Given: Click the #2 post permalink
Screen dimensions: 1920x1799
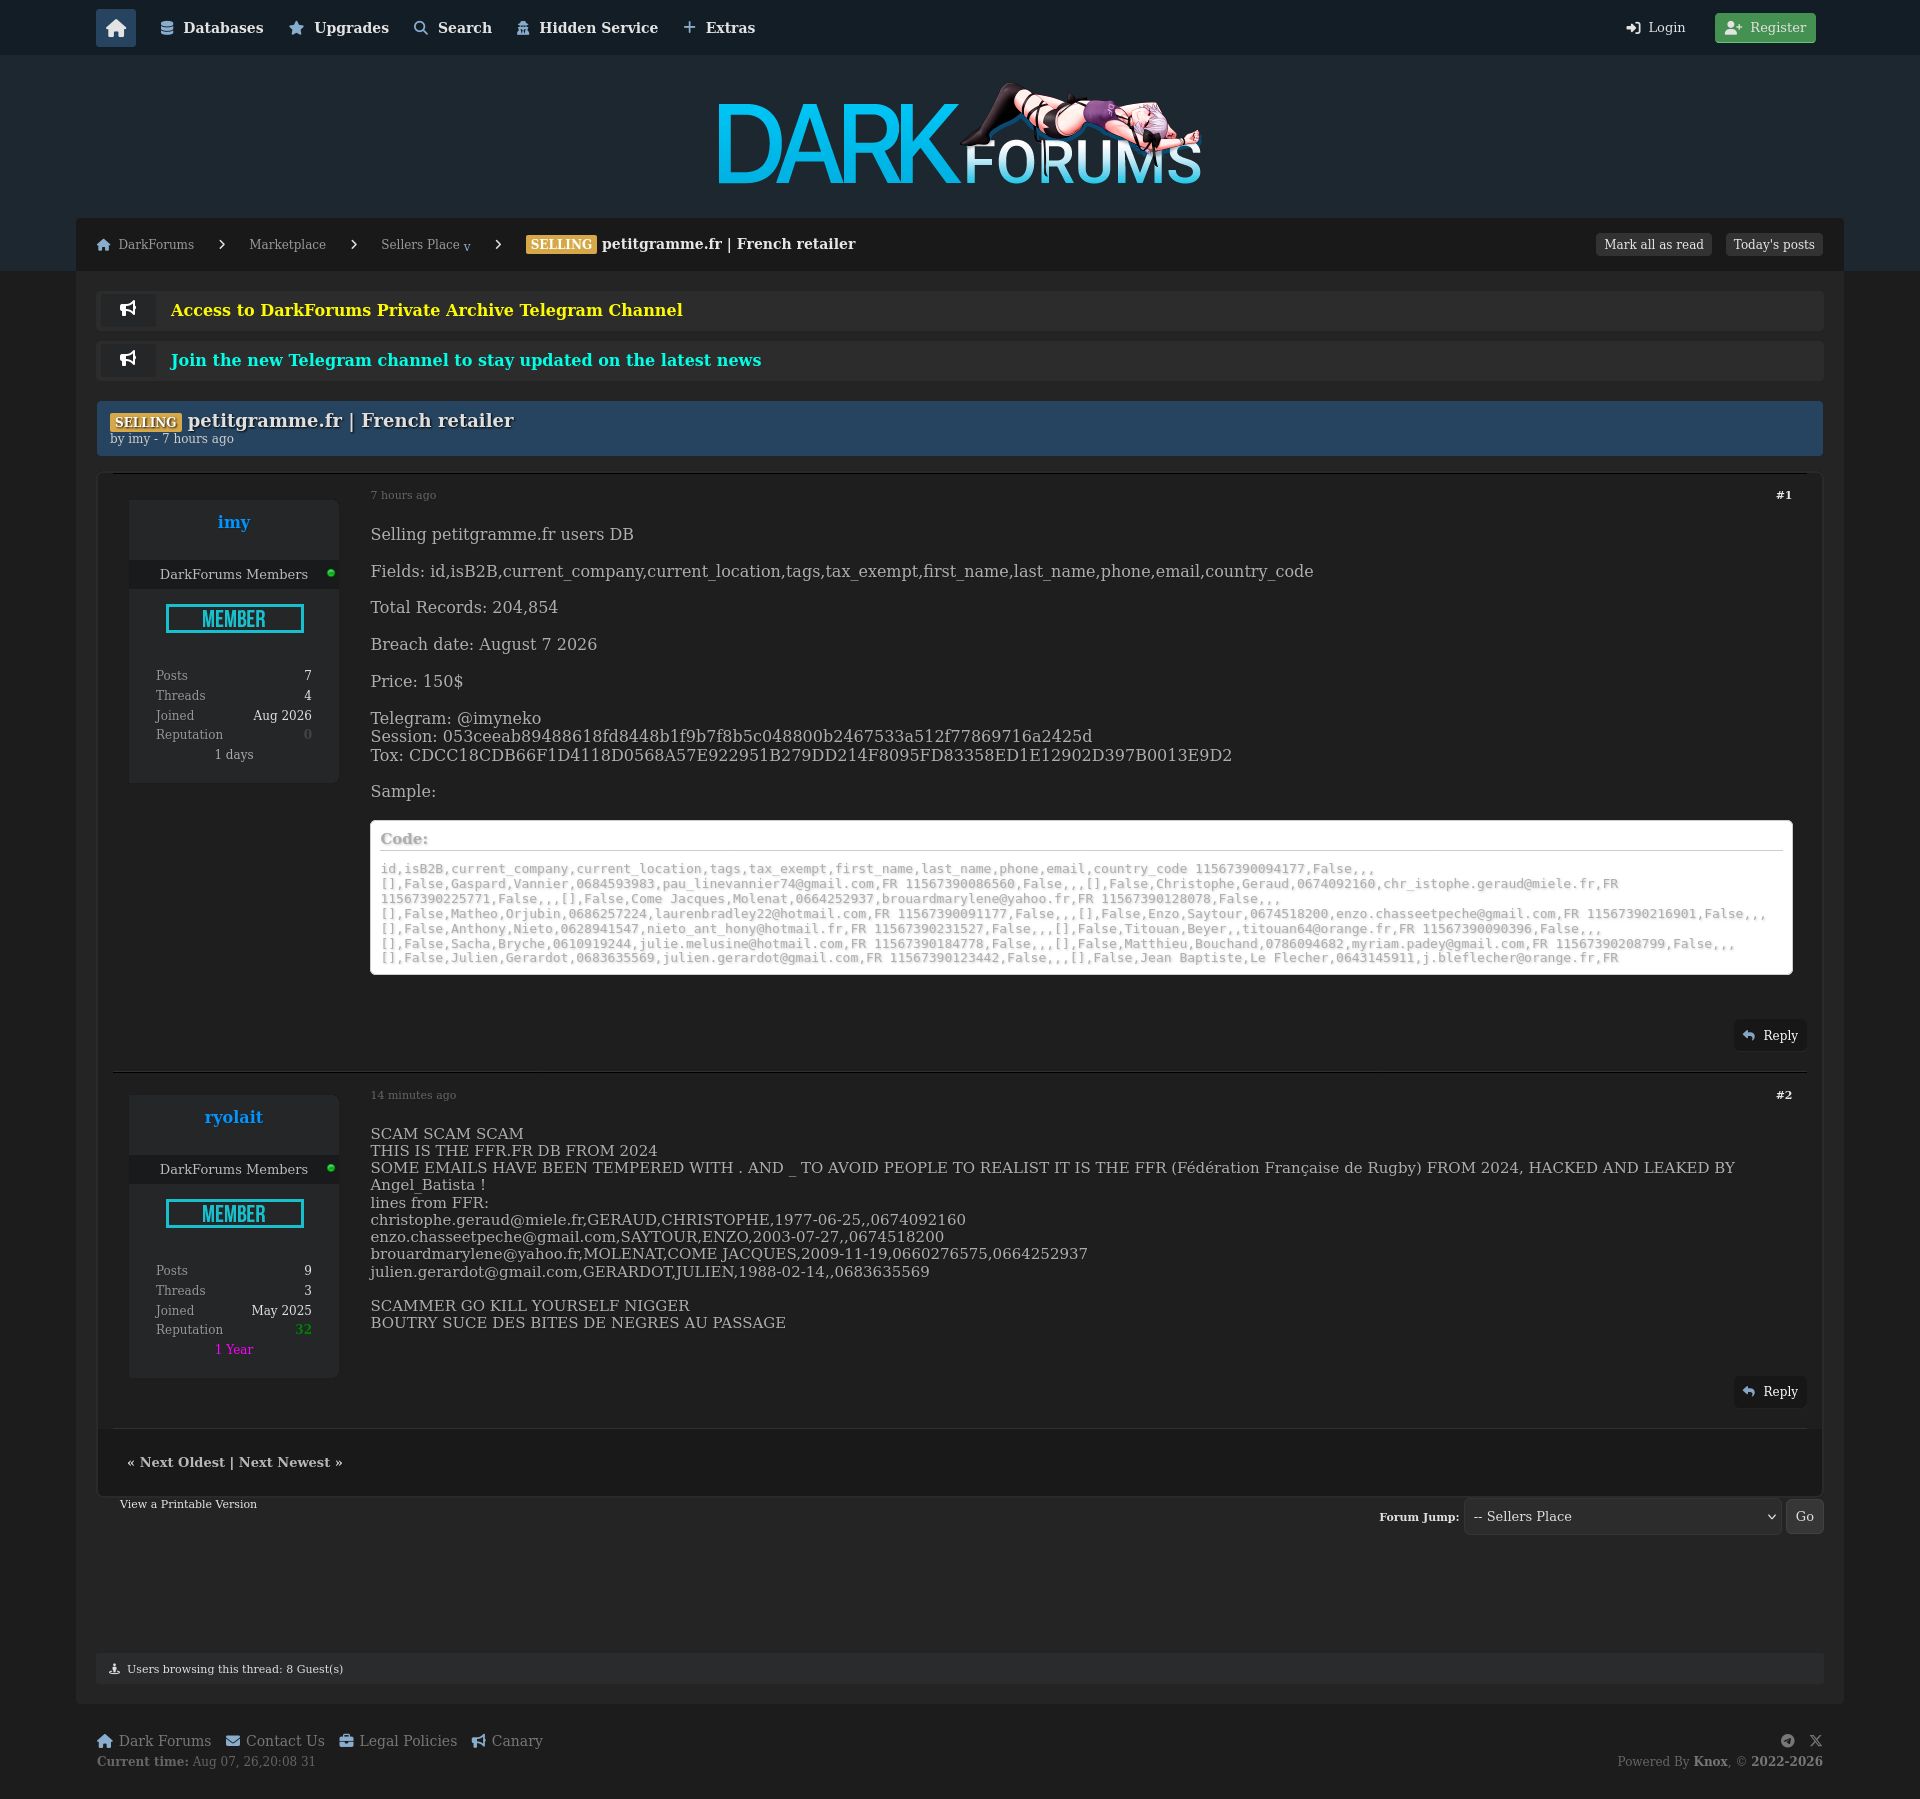Looking at the screenshot, I should click(1784, 1096).
